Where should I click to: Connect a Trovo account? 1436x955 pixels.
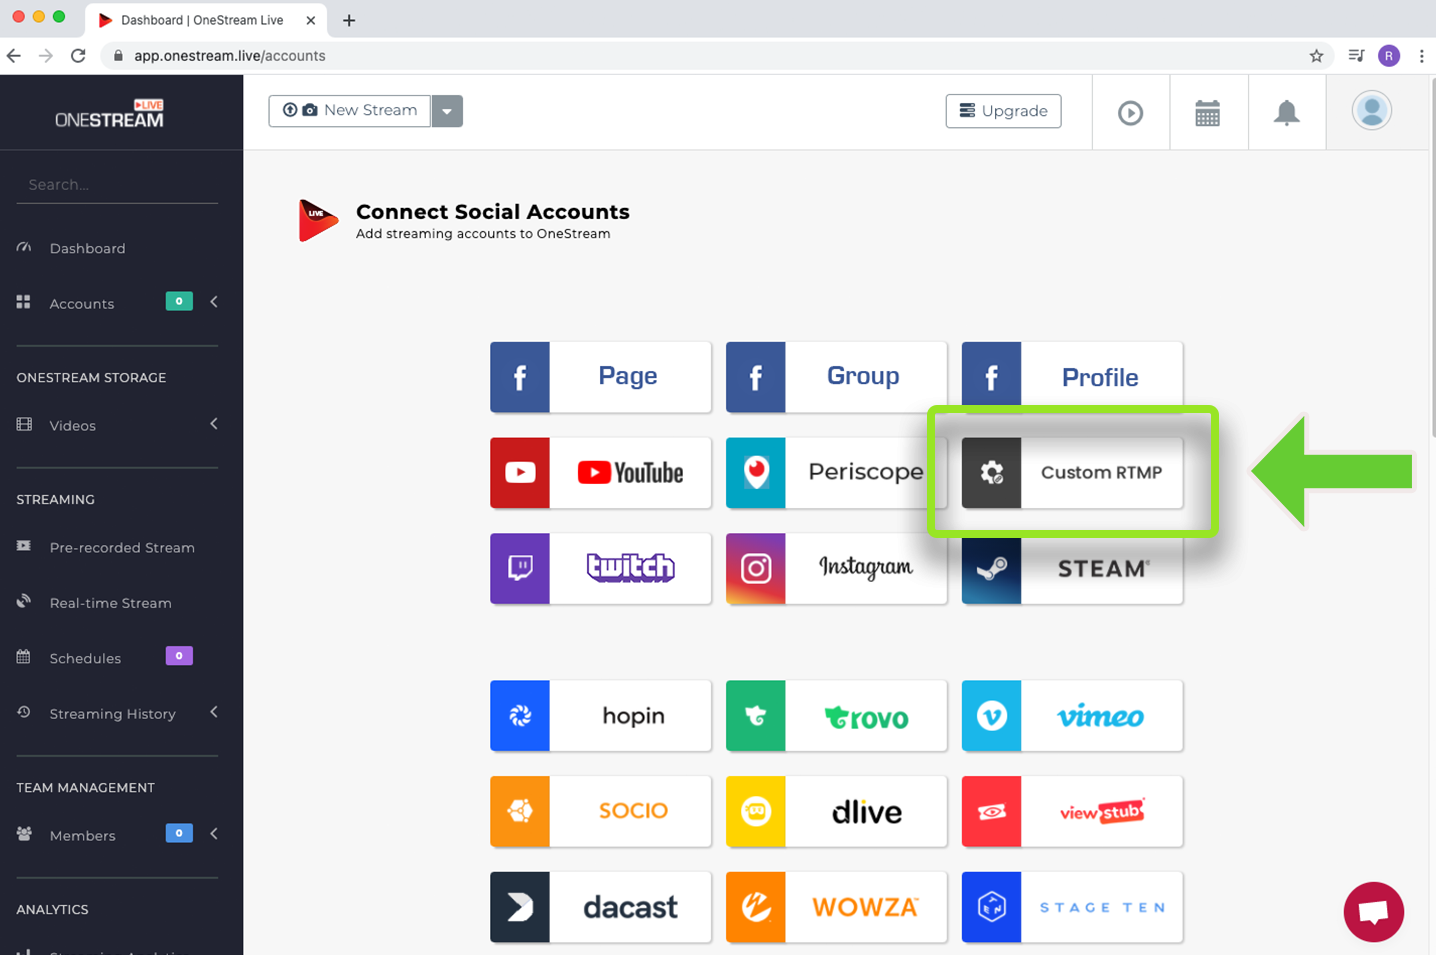836,716
